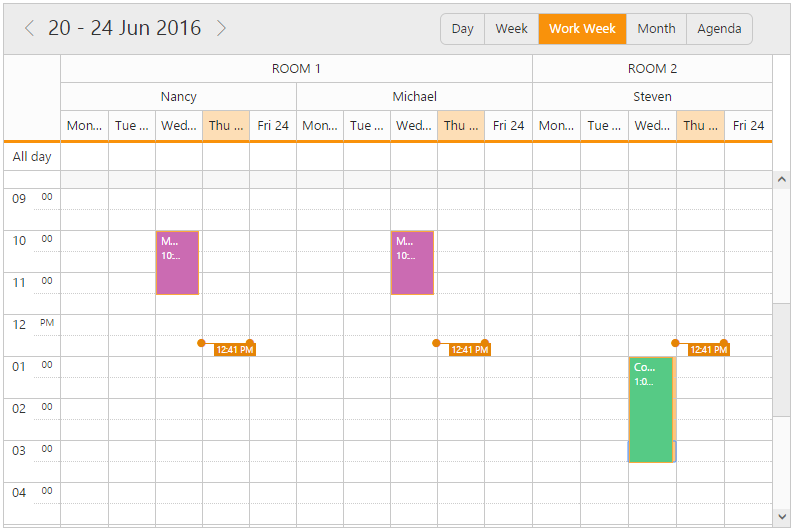Image resolution: width=794 pixels, height=532 pixels.
Task: Switch to Week view
Action: 511,29
